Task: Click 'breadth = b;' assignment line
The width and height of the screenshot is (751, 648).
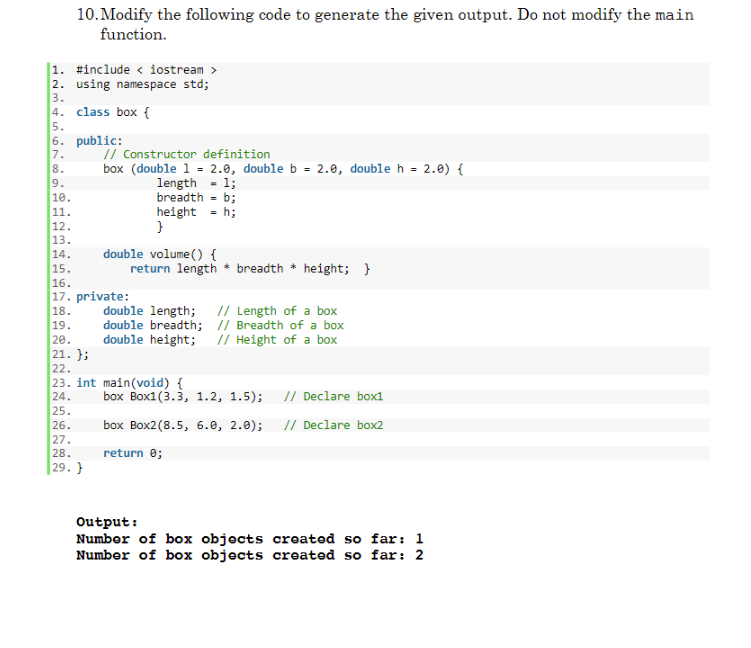Action: tap(196, 198)
